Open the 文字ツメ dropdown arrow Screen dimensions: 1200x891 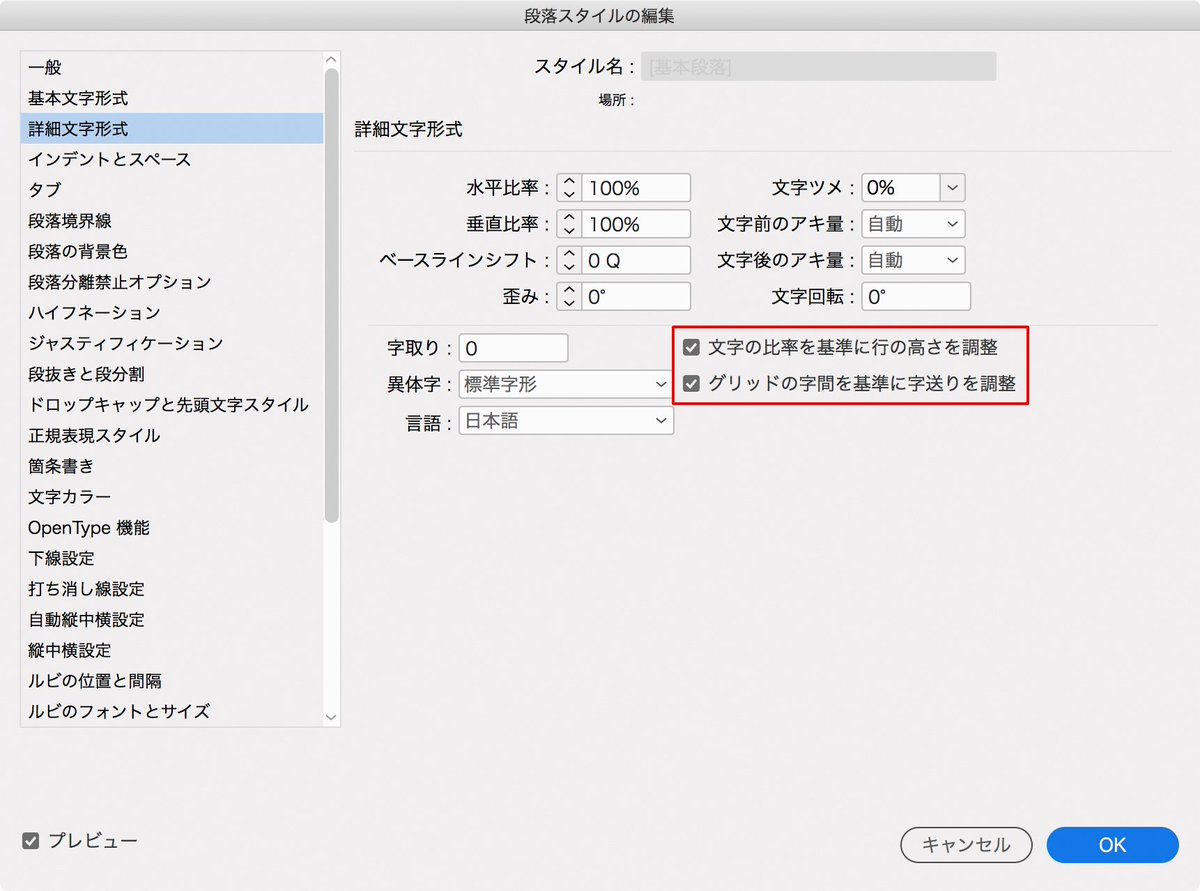click(x=952, y=188)
